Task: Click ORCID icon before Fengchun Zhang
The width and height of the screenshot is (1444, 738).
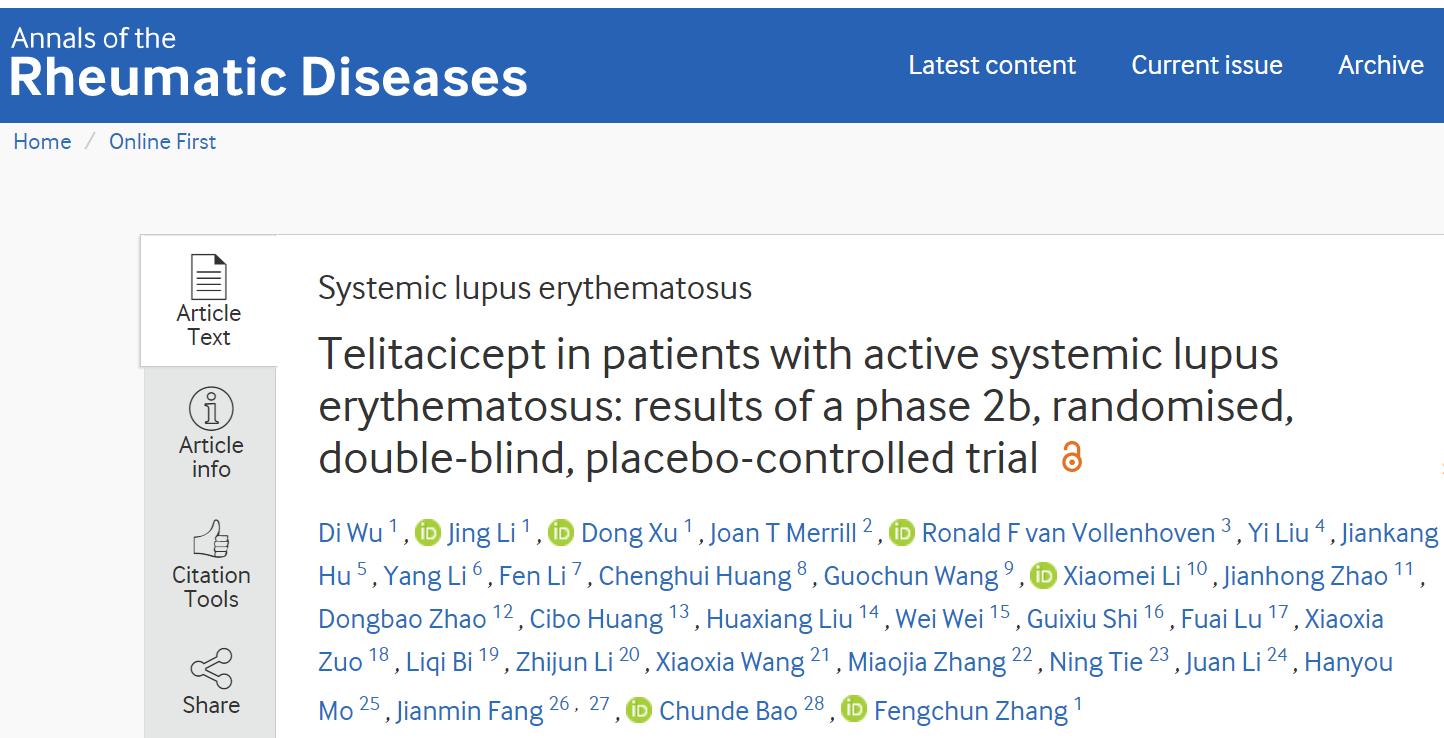Action: coord(854,710)
